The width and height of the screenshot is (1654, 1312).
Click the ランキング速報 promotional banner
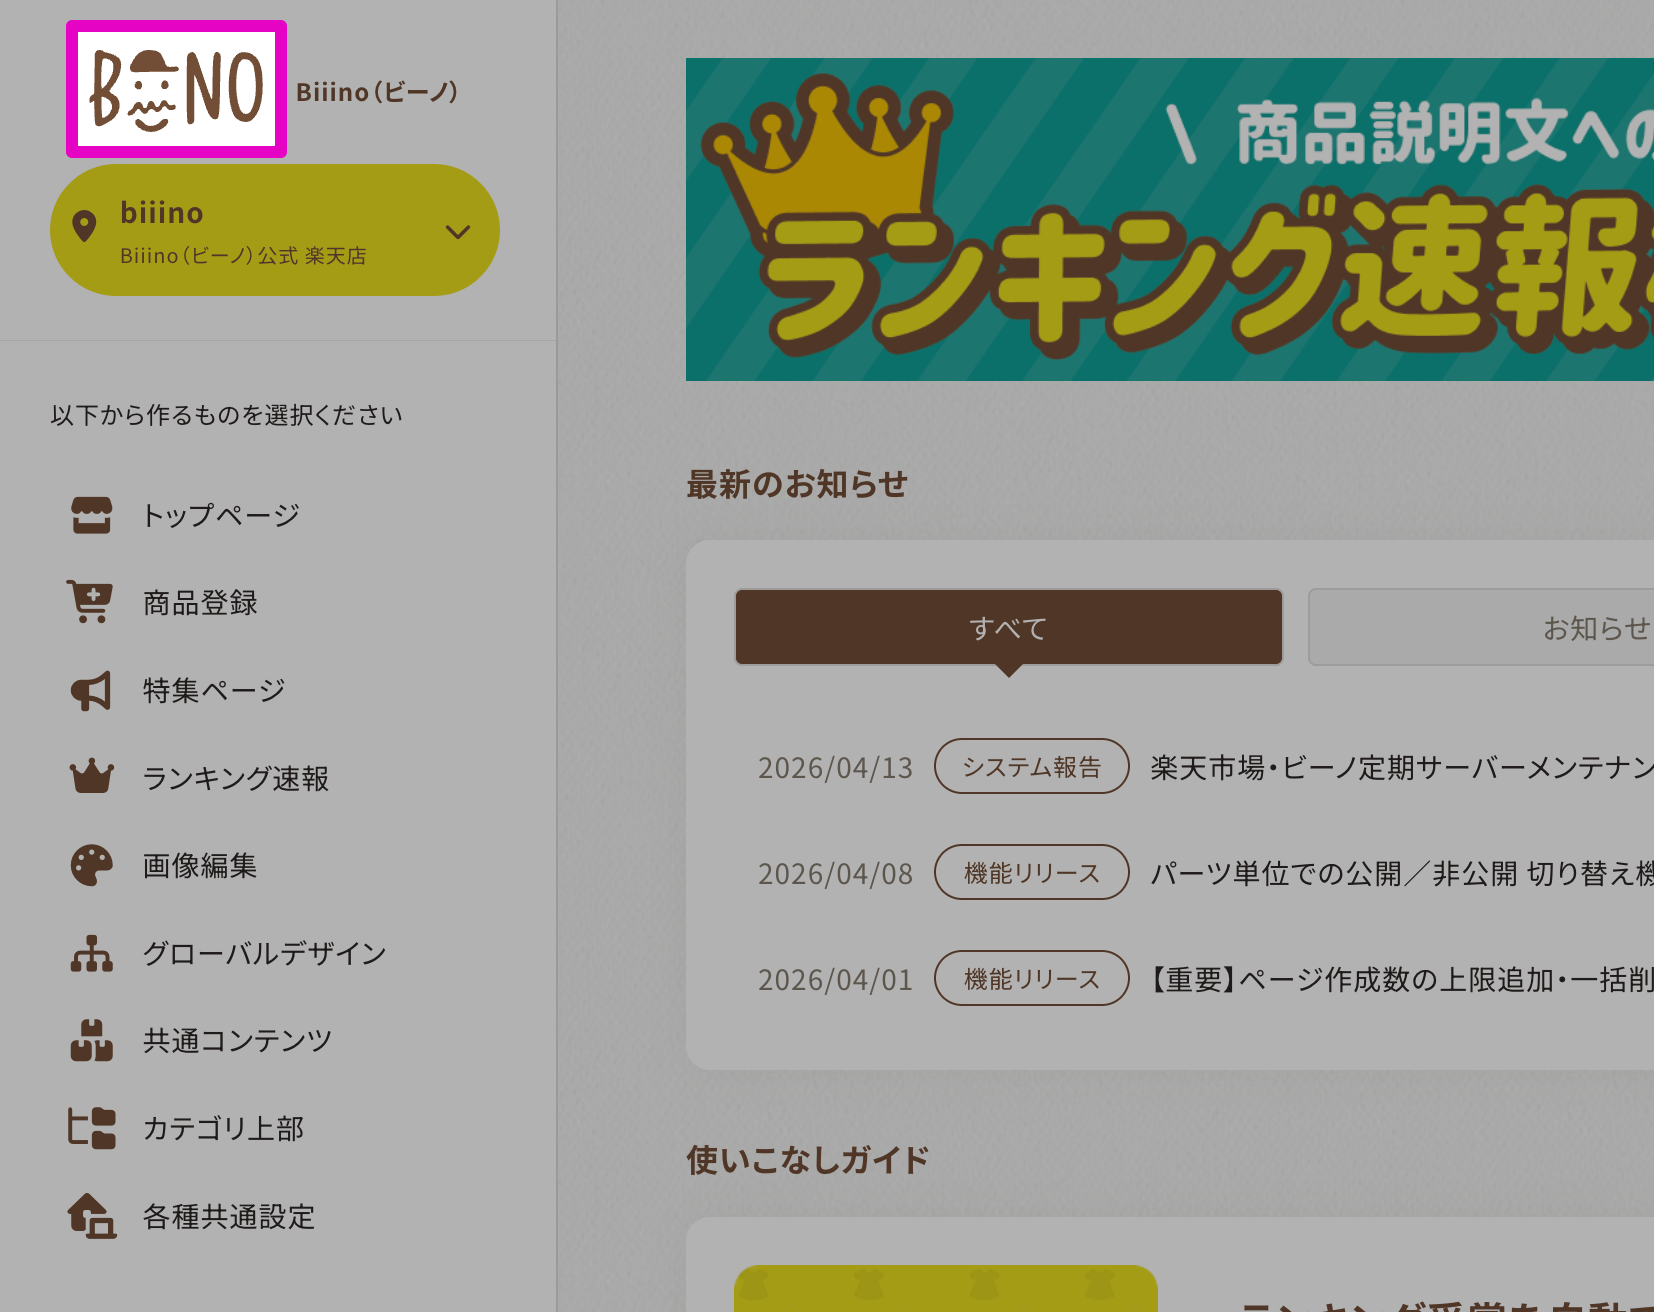pos(1170,219)
